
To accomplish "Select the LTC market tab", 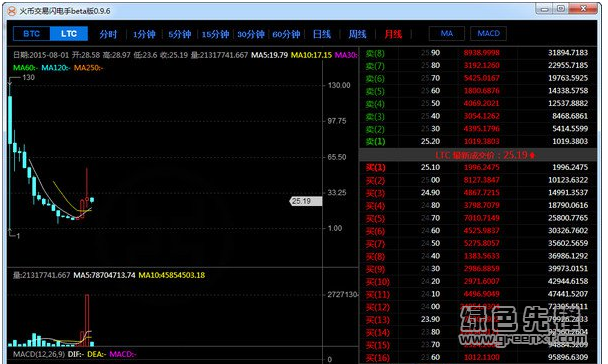I will coord(69,34).
